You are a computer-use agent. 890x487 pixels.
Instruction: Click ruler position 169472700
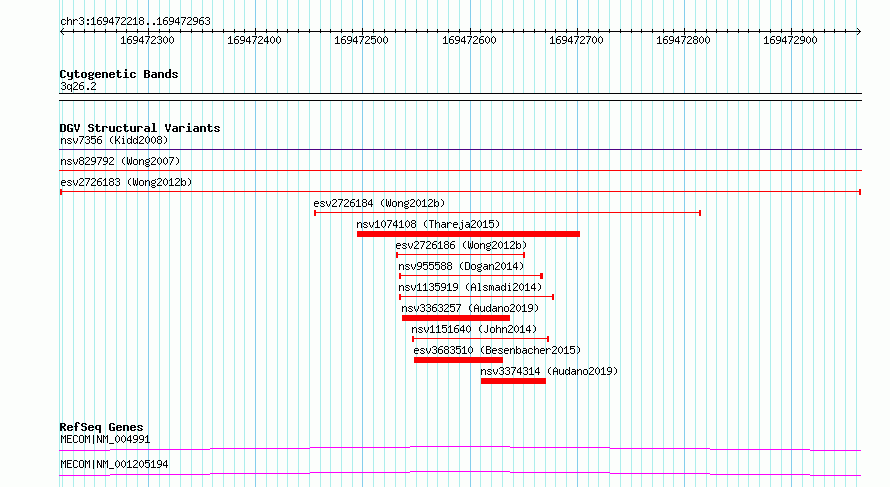click(x=576, y=40)
